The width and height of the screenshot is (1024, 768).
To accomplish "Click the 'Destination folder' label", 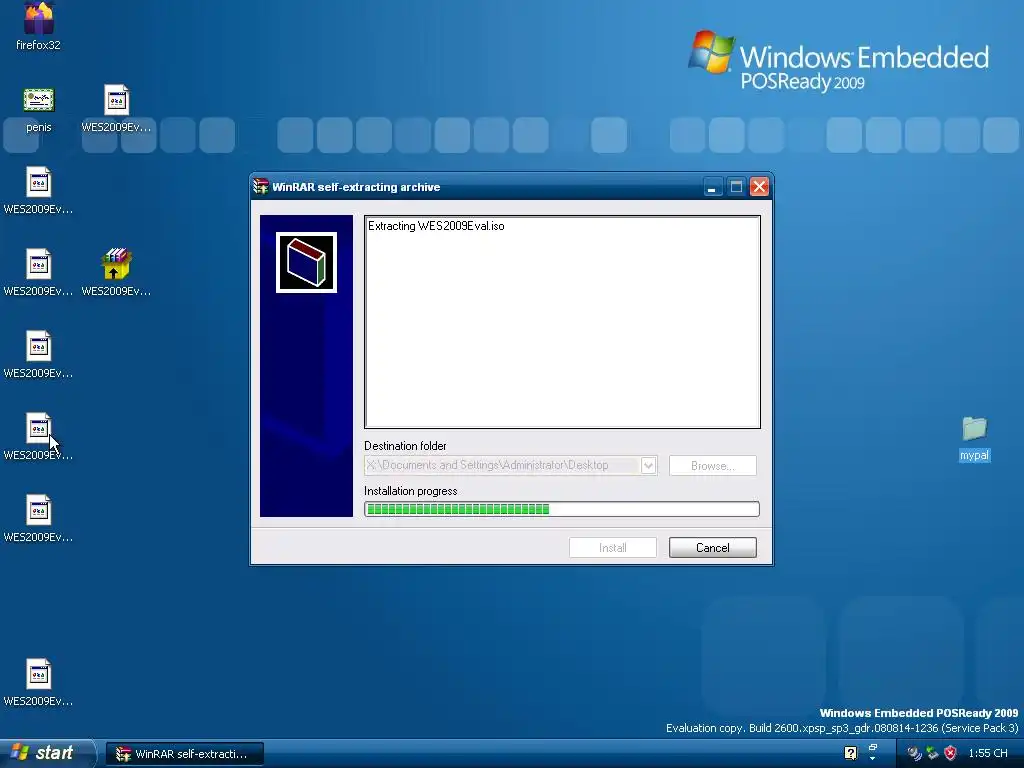I will click(x=405, y=446).
